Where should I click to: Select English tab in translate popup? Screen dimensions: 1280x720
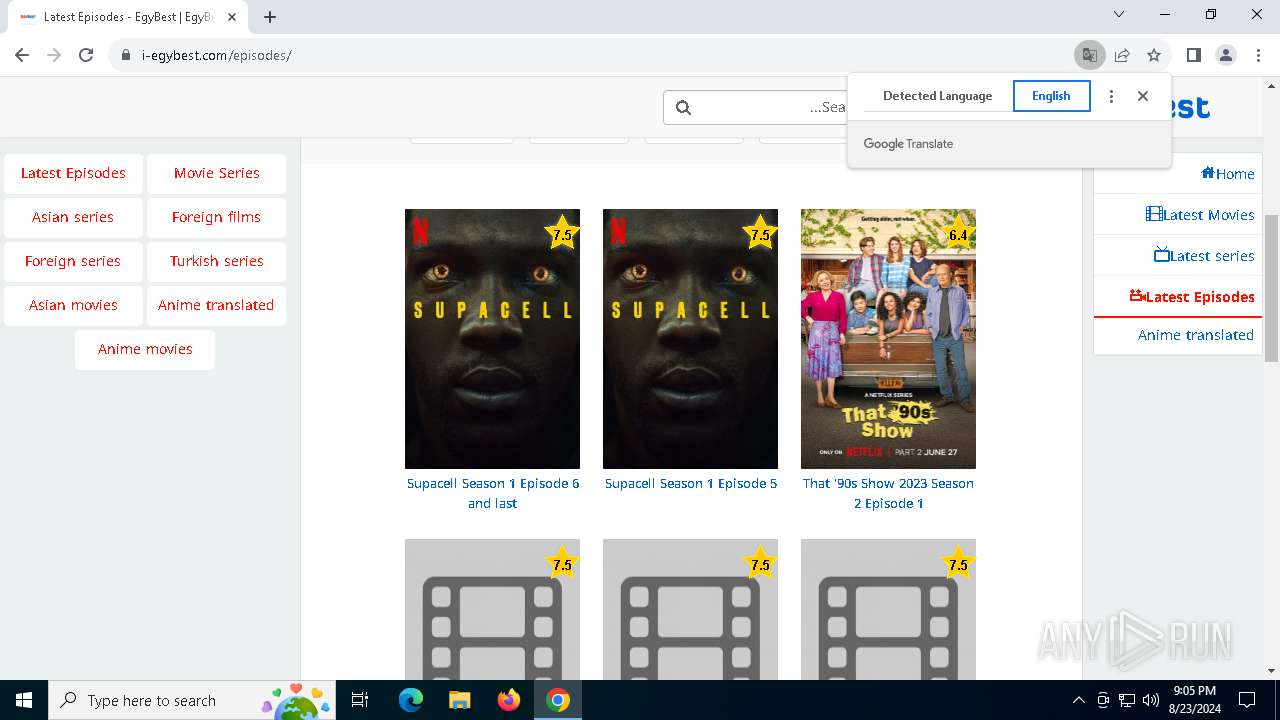(x=1051, y=96)
